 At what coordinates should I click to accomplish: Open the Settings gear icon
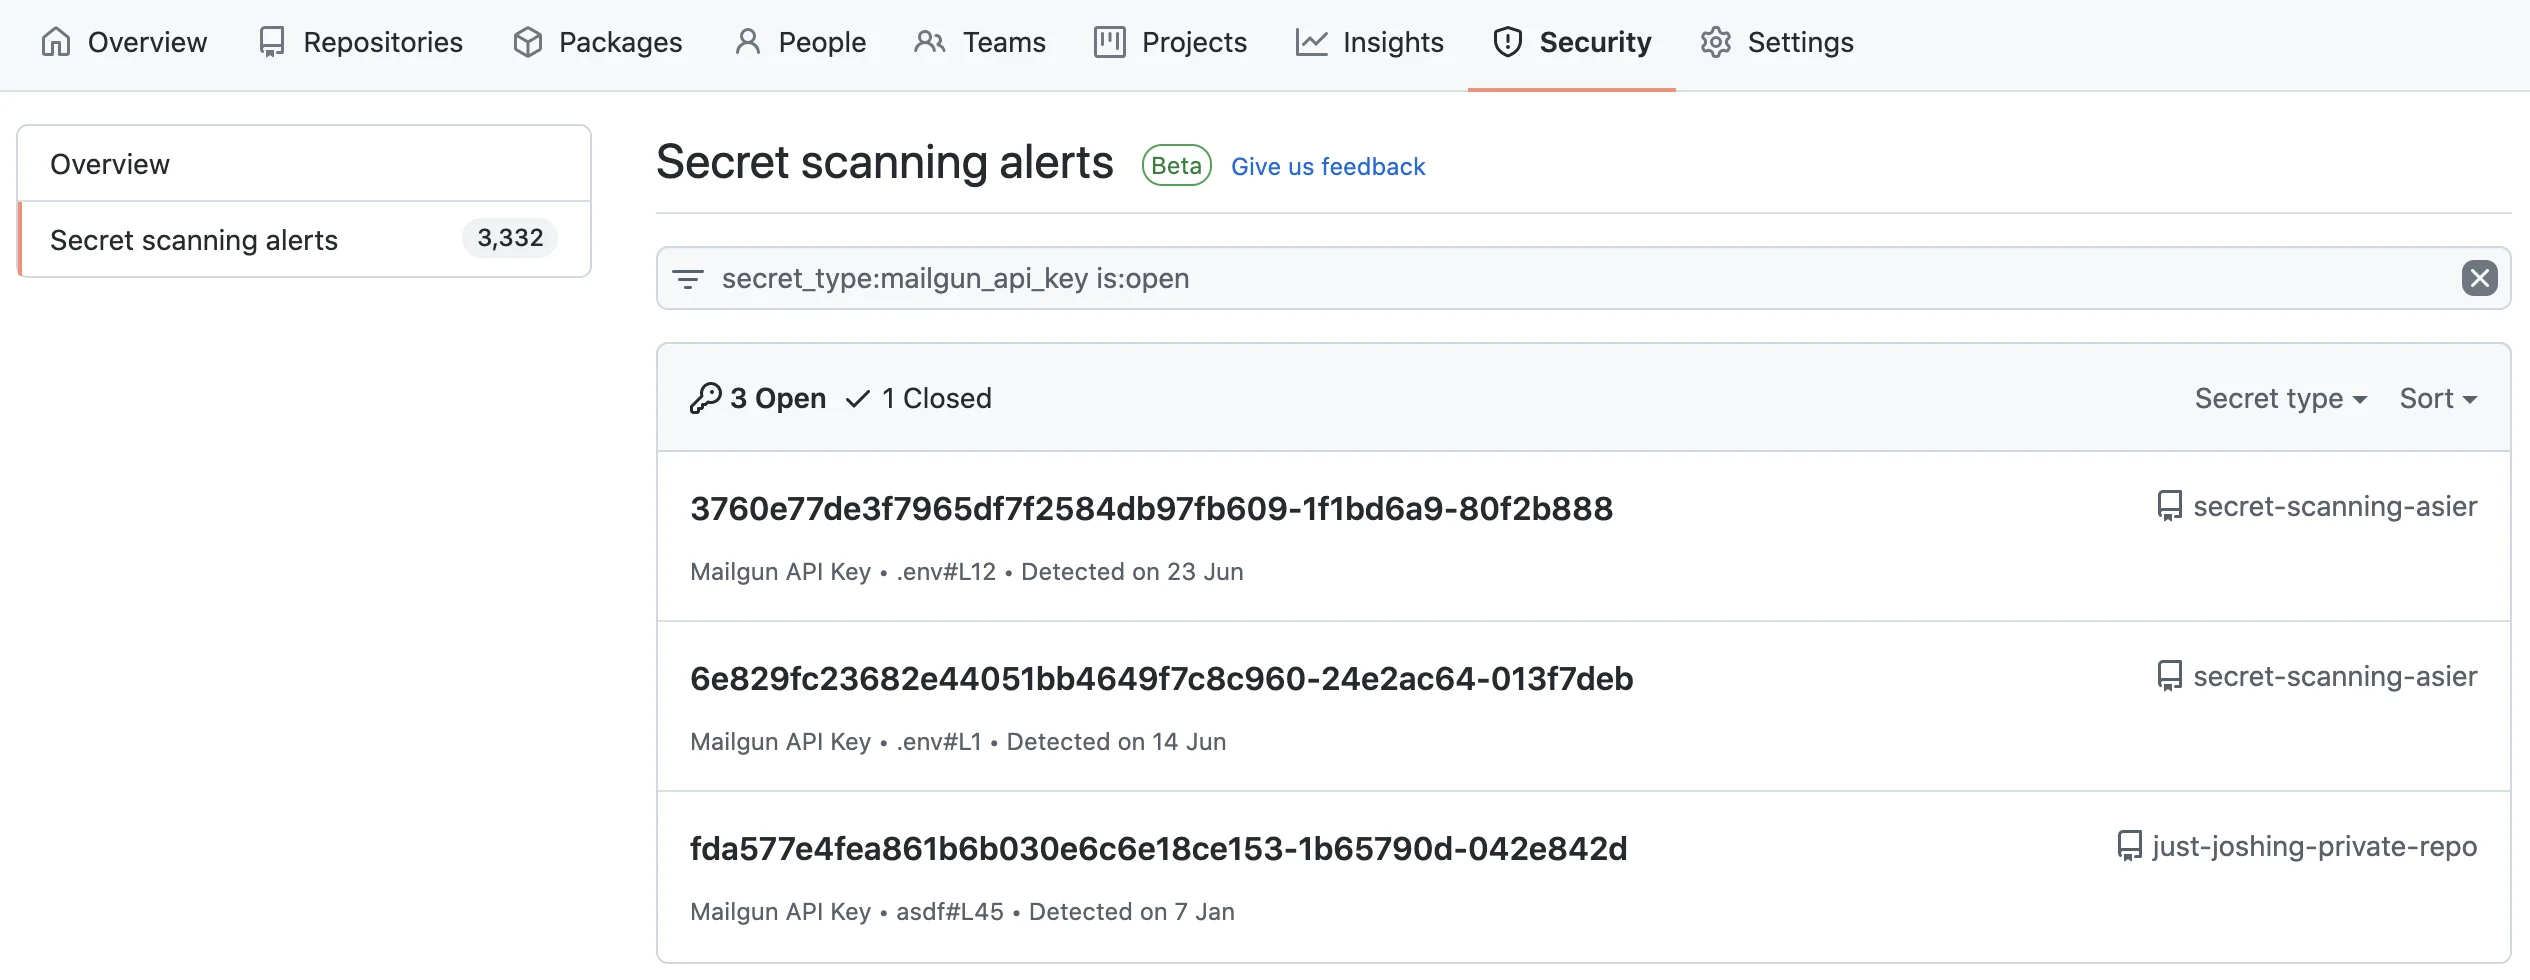[x=1716, y=42]
